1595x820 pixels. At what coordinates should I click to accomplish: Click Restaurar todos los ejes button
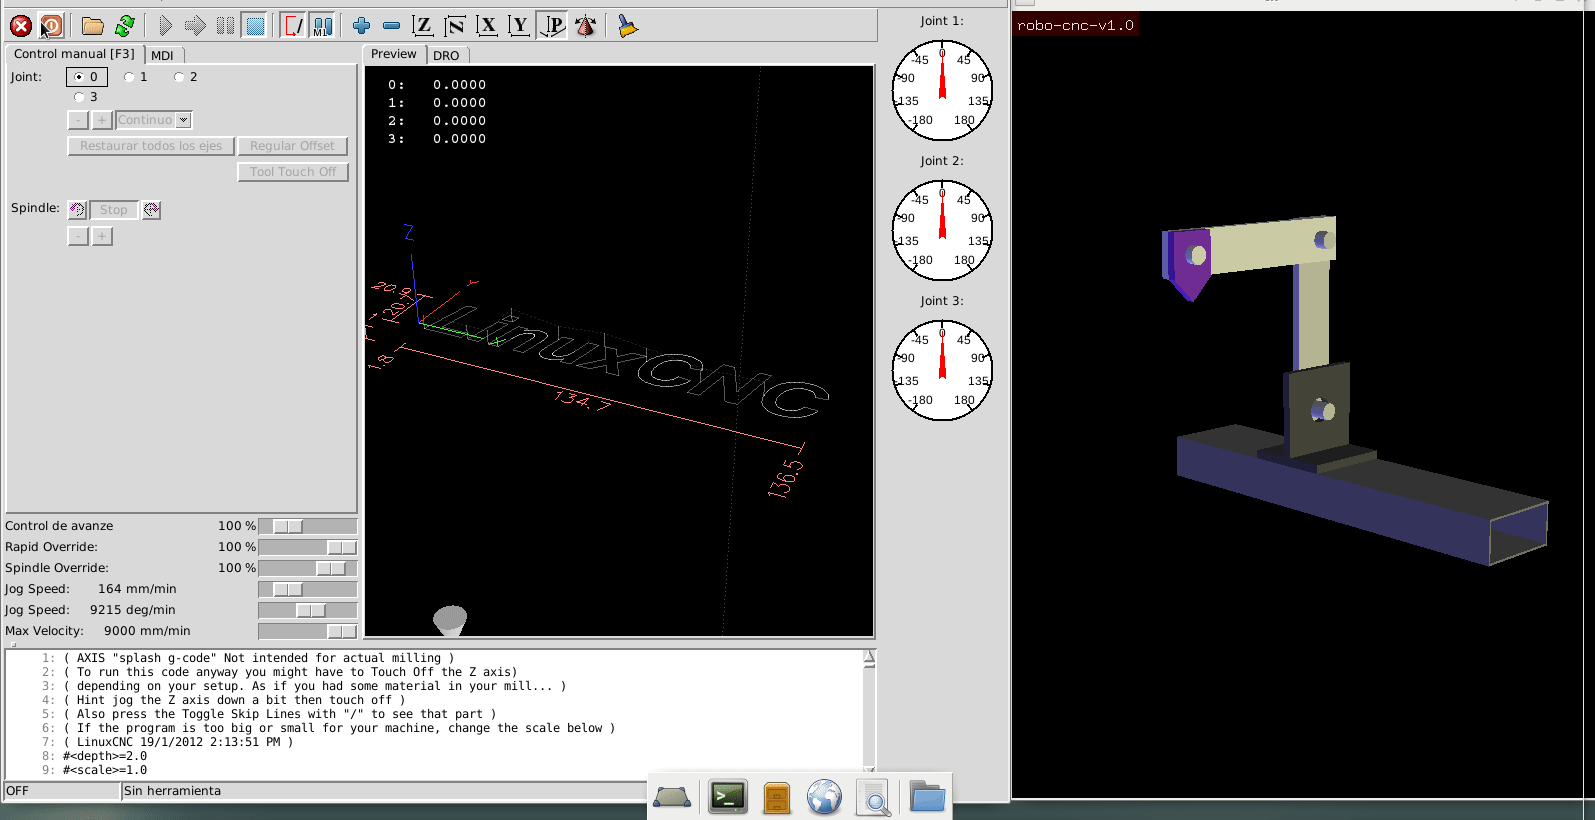pos(151,146)
